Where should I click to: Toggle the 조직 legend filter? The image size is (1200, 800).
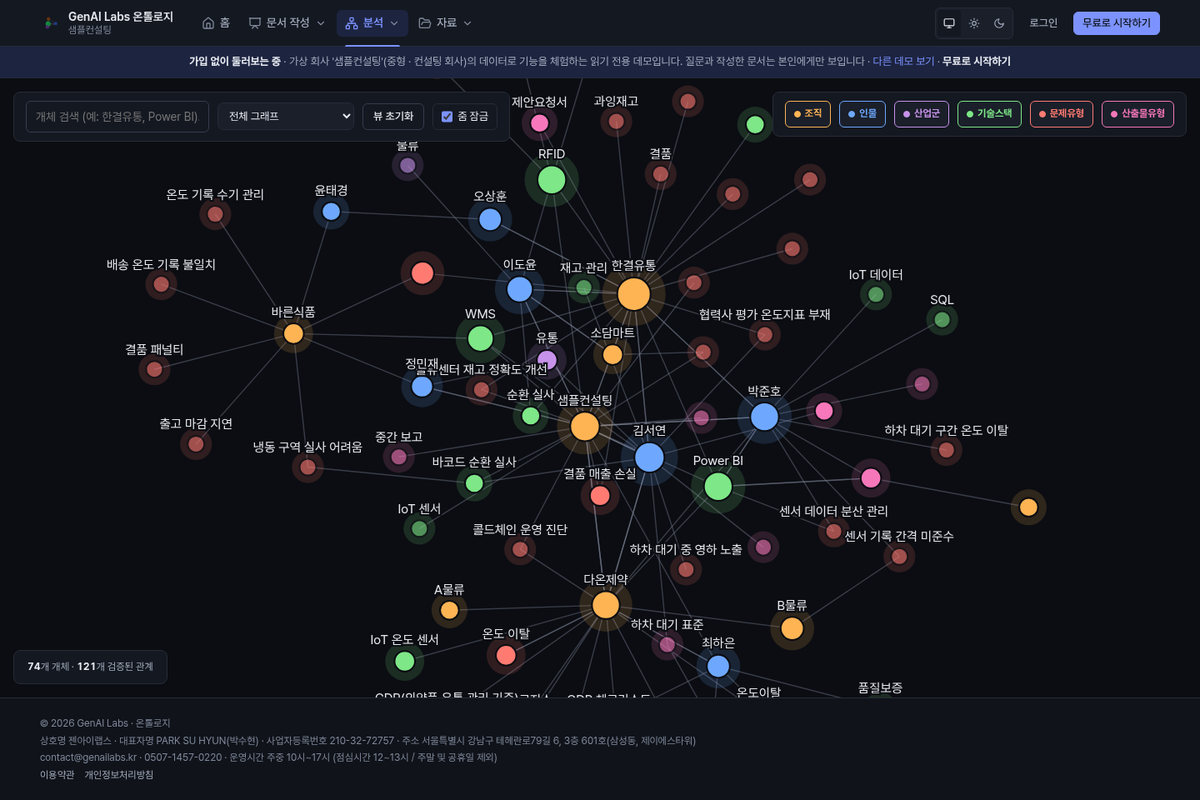click(x=808, y=114)
